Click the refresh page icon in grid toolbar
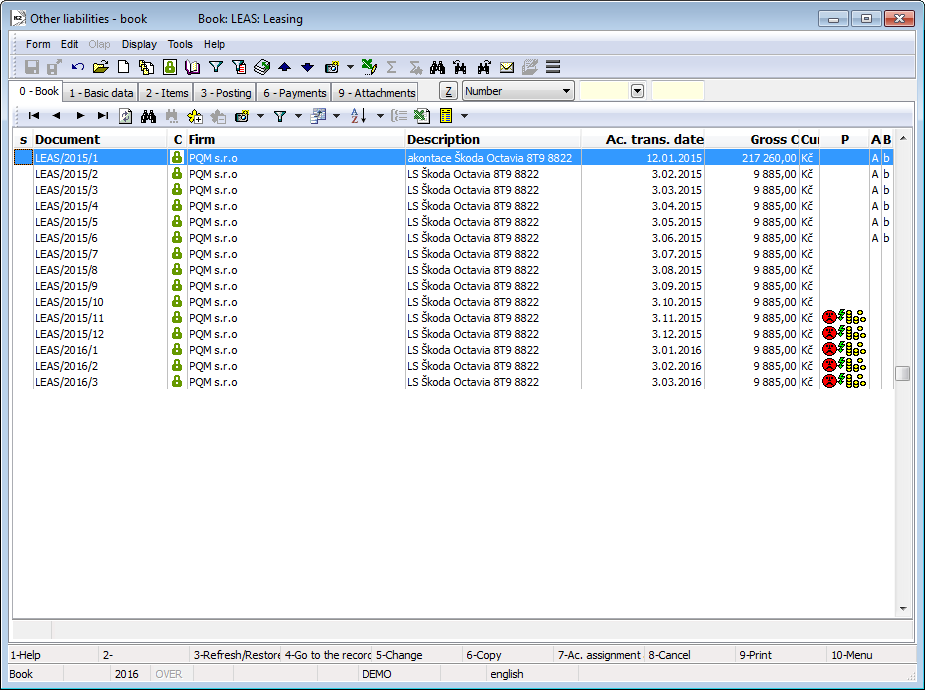The height and width of the screenshot is (690, 925). 125,116
